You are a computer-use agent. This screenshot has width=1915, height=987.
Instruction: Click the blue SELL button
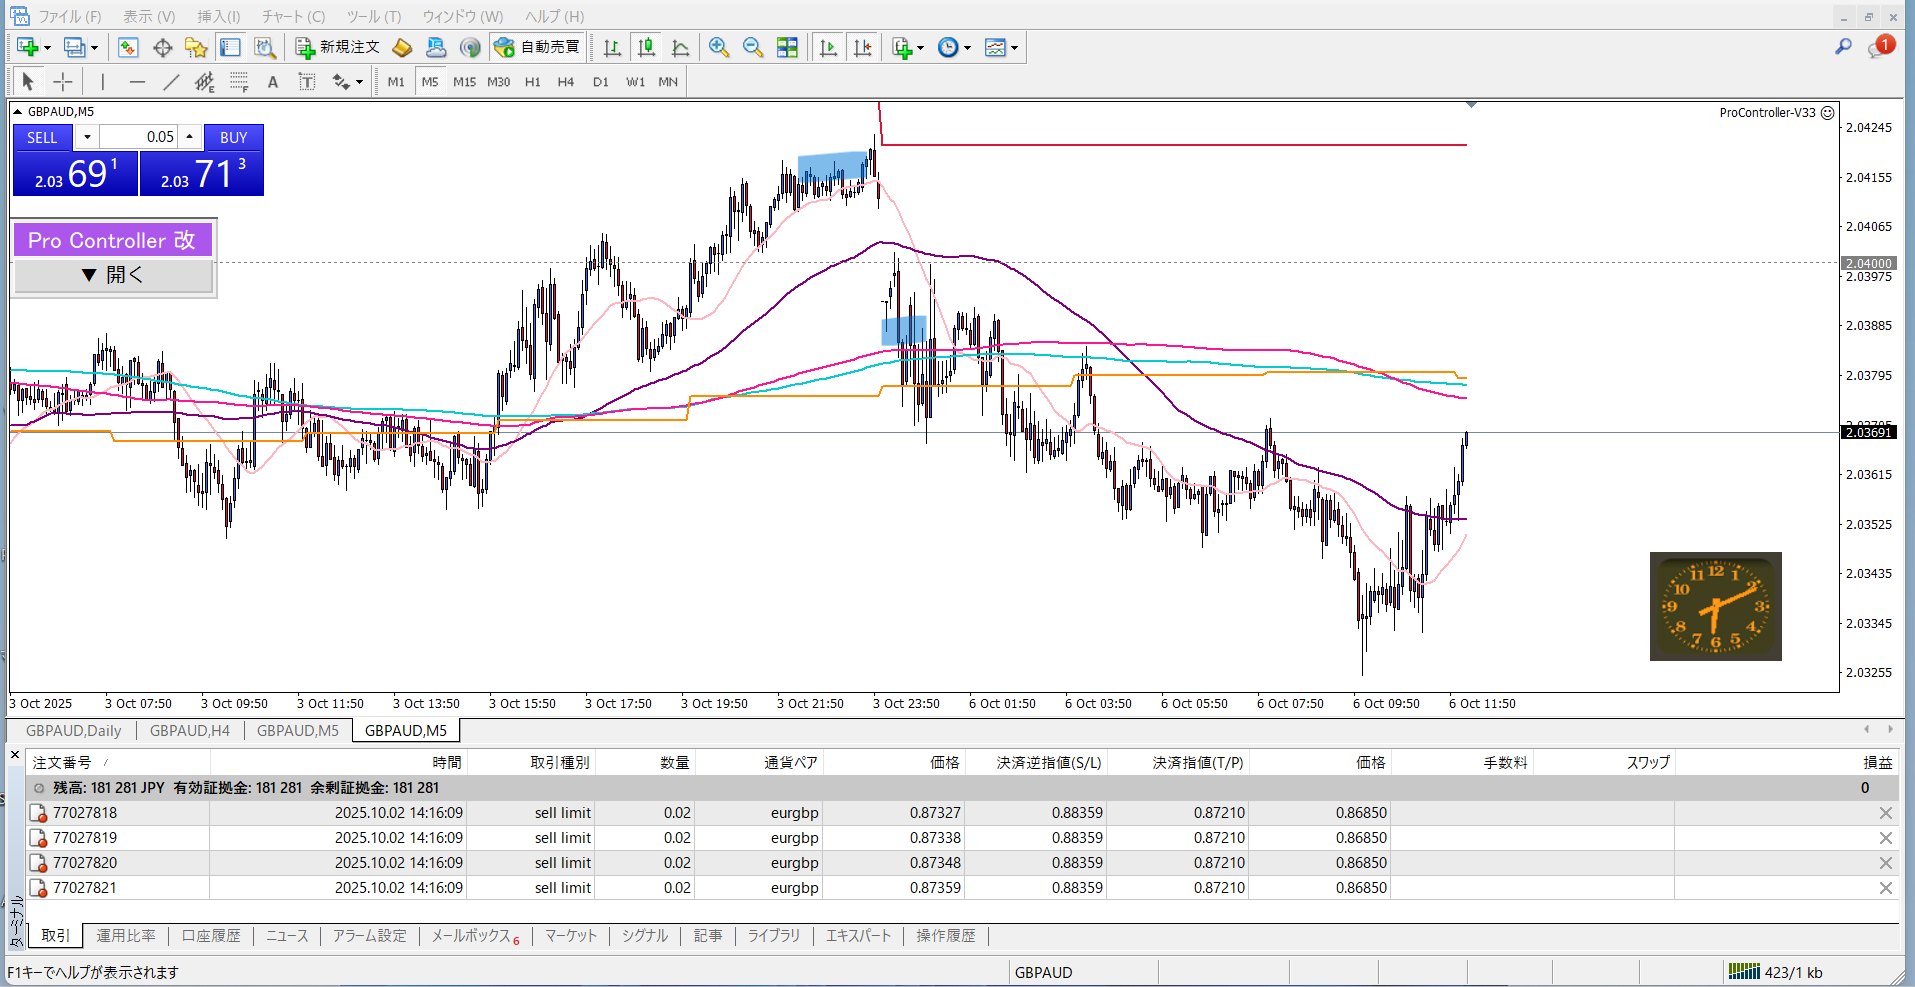tap(42, 137)
